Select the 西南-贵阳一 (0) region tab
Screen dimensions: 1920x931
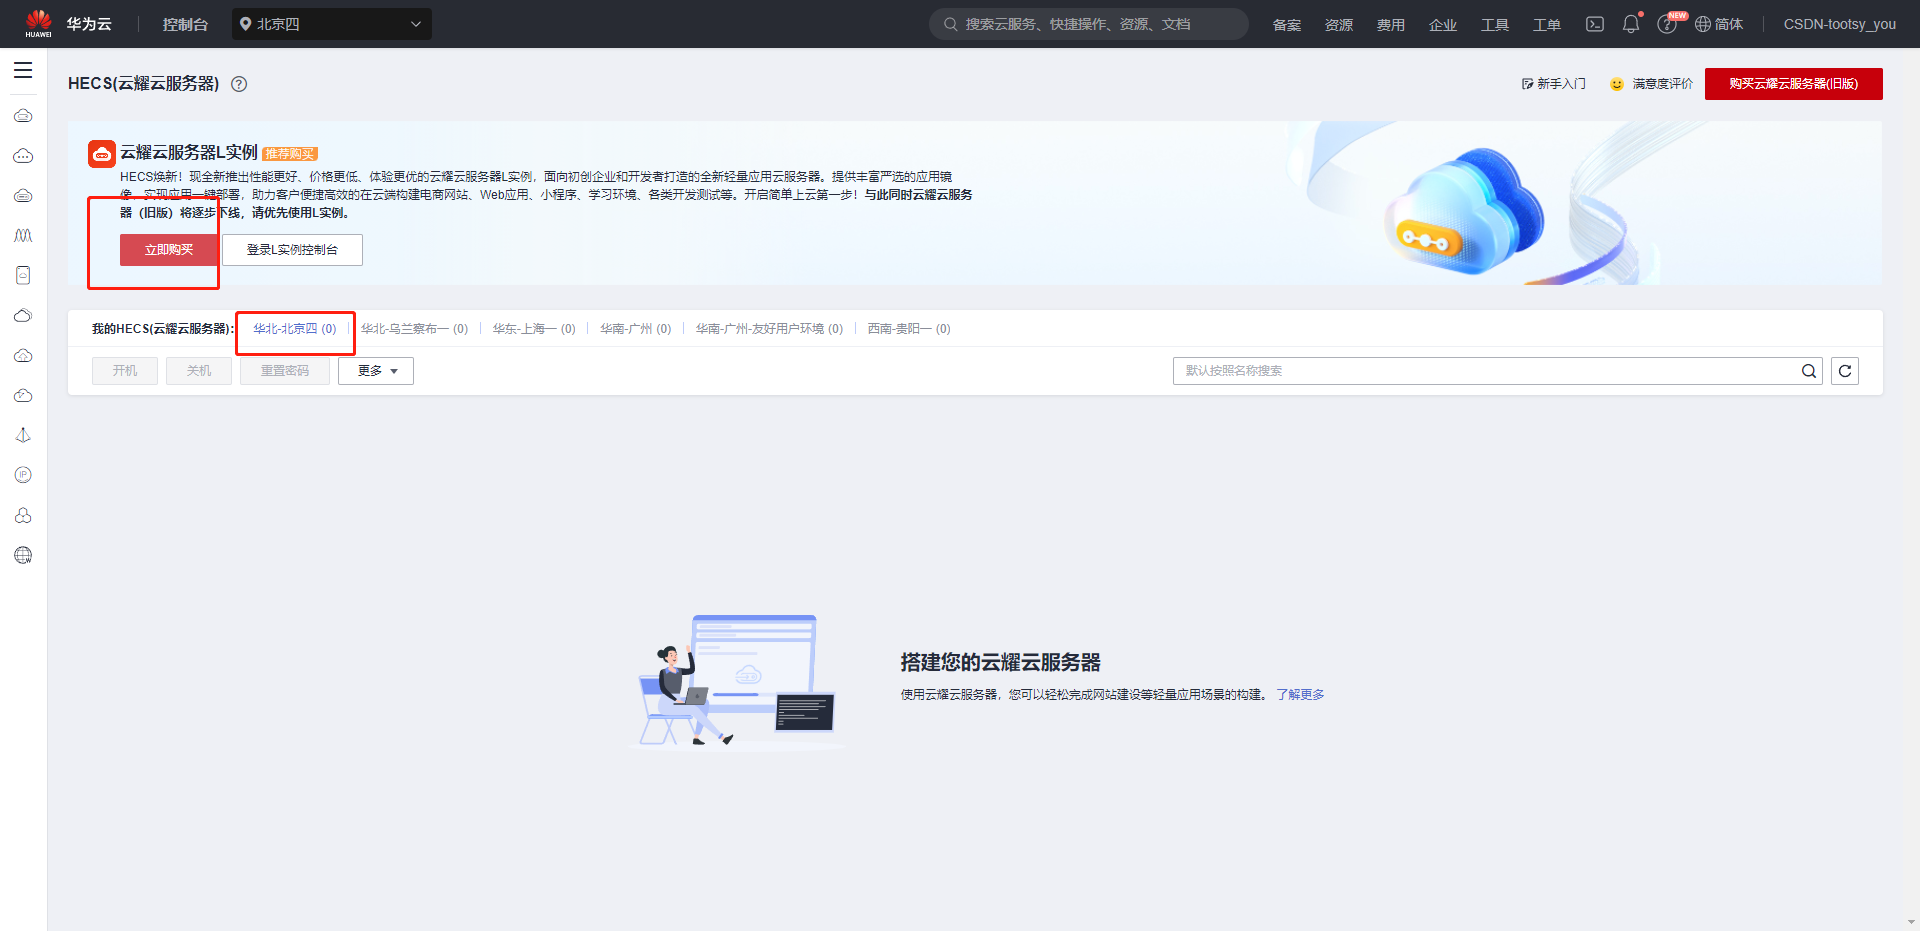[909, 329]
